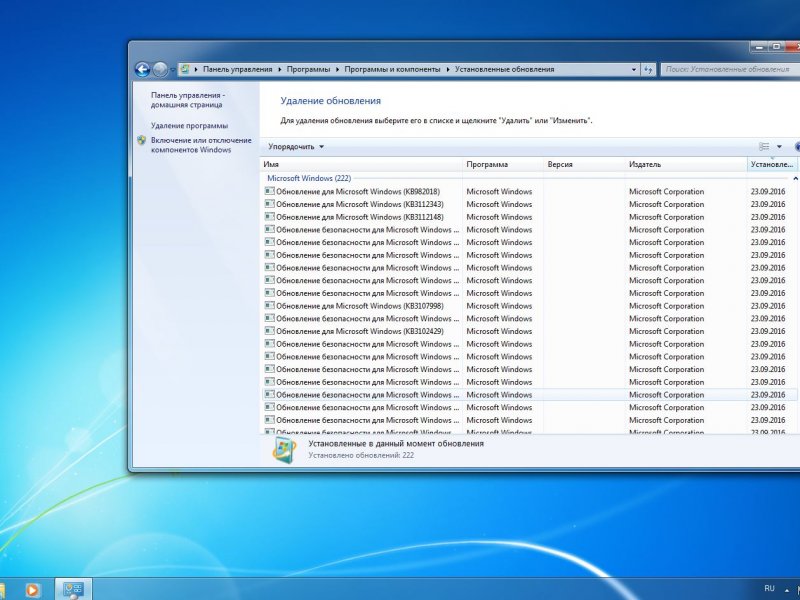Click the change view icon in toolbar
Image resolution: width=800 pixels, height=600 pixels.
tap(764, 147)
